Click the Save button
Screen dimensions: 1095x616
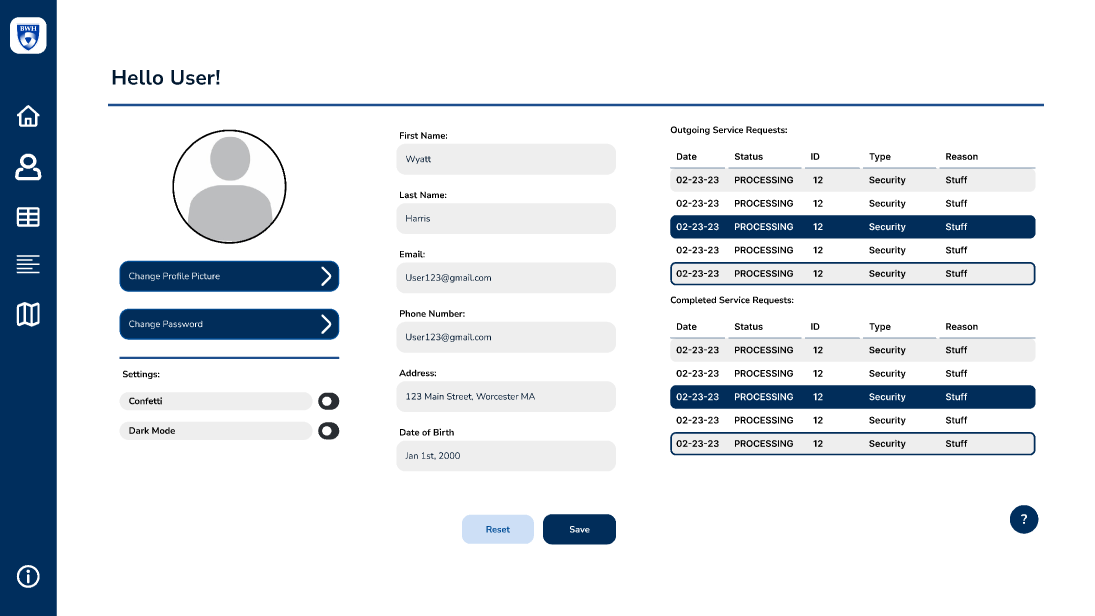click(x=579, y=529)
